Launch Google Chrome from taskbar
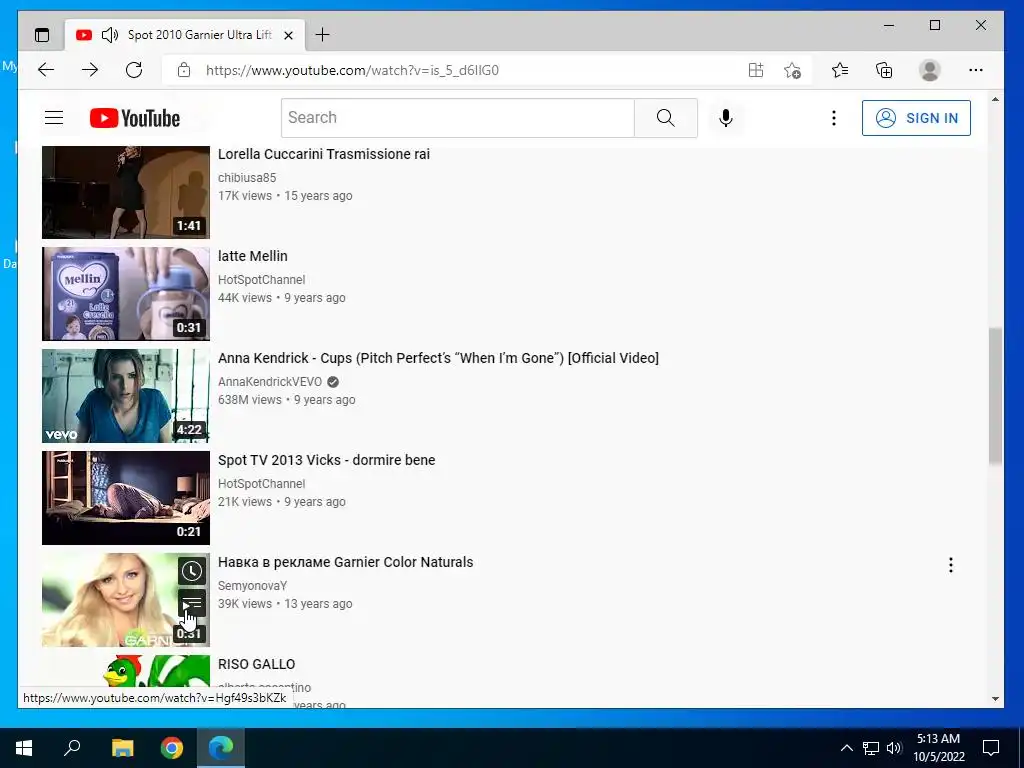The height and width of the screenshot is (768, 1024). 172,748
